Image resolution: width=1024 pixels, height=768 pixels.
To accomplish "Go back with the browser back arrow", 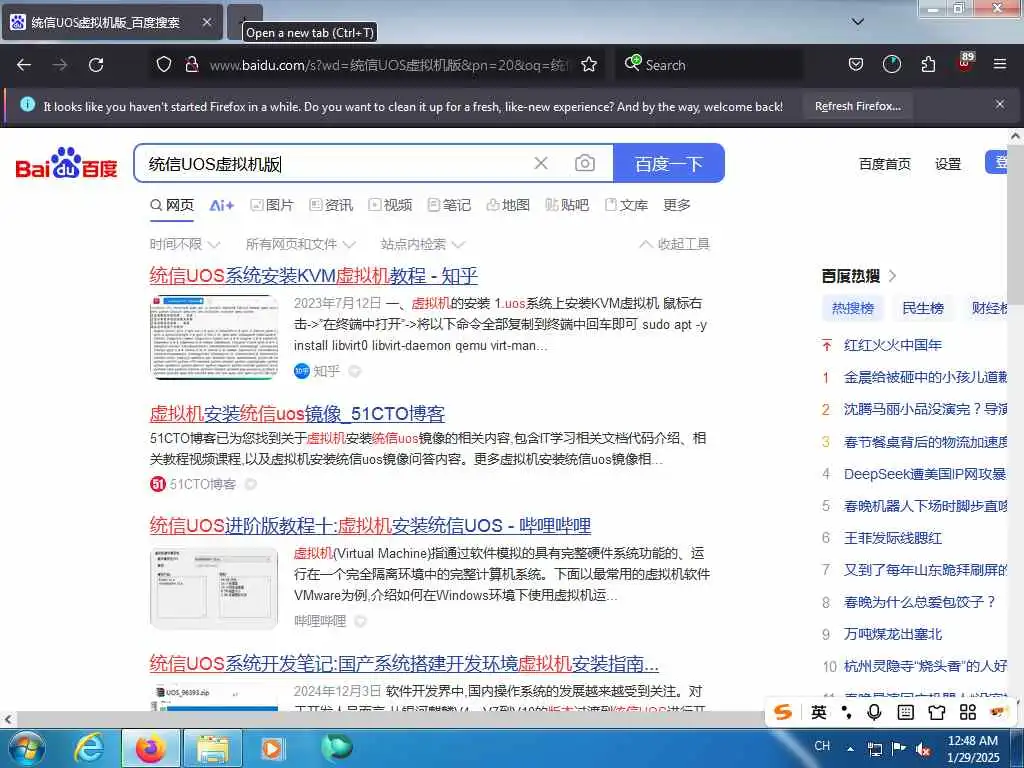I will (x=24, y=65).
